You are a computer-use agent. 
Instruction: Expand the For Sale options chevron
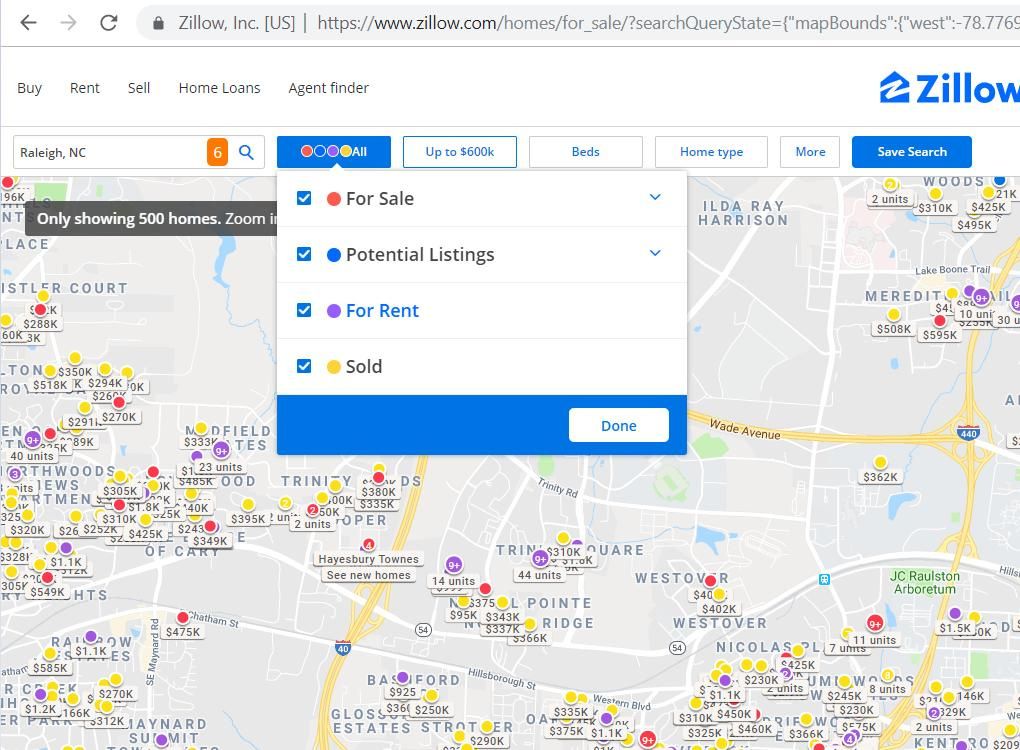tap(655, 196)
